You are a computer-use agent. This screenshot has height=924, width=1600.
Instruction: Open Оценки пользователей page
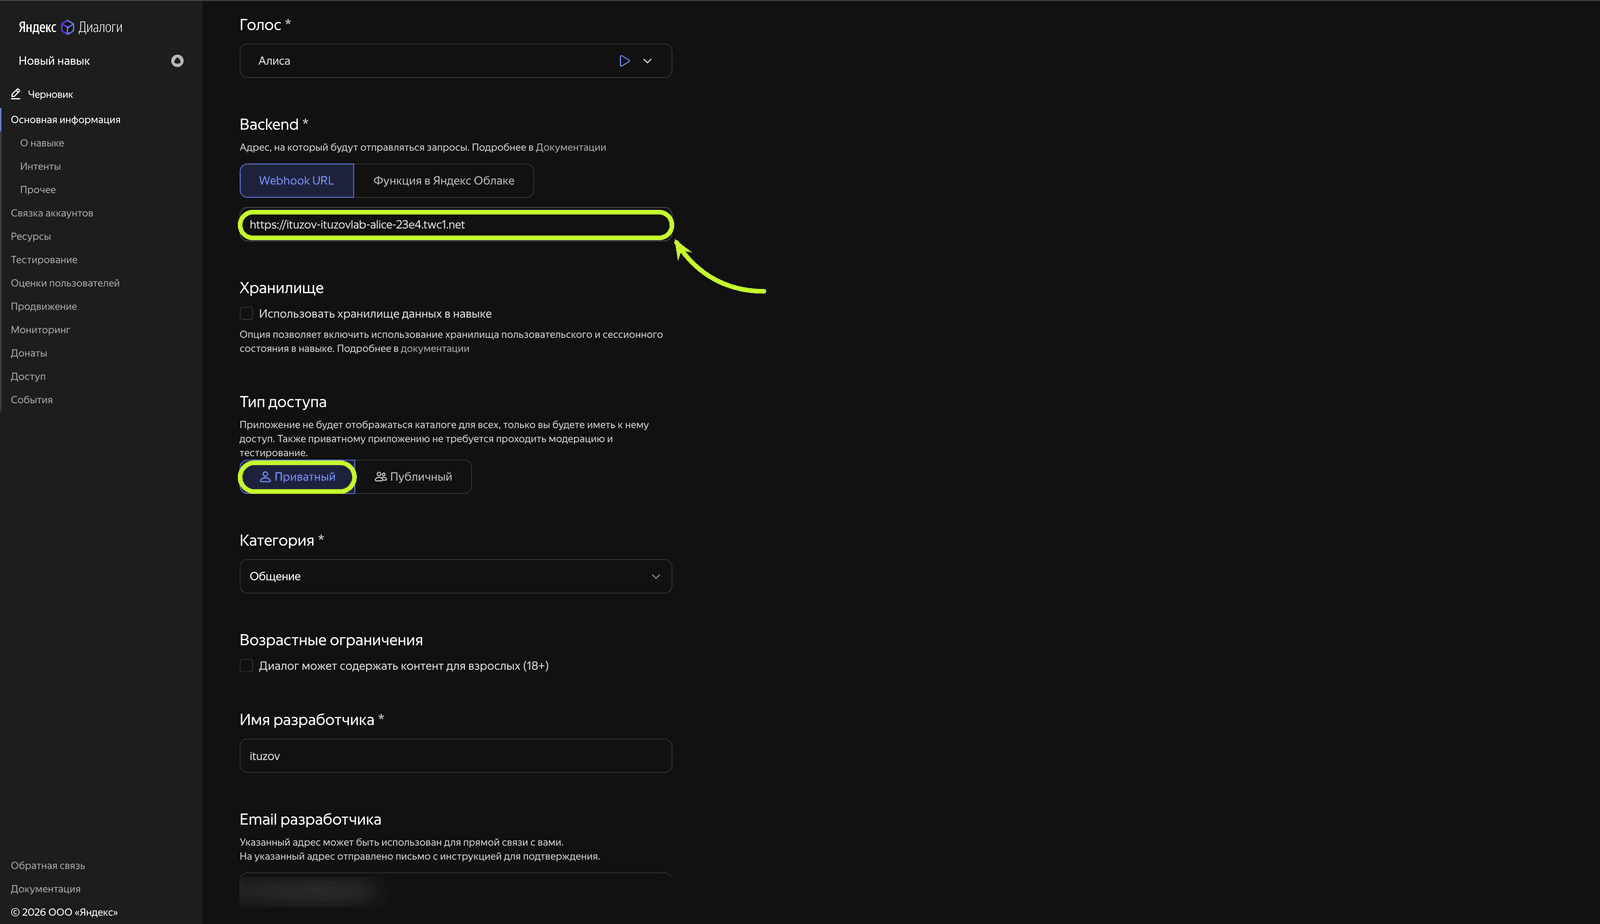pyautogui.click(x=65, y=283)
